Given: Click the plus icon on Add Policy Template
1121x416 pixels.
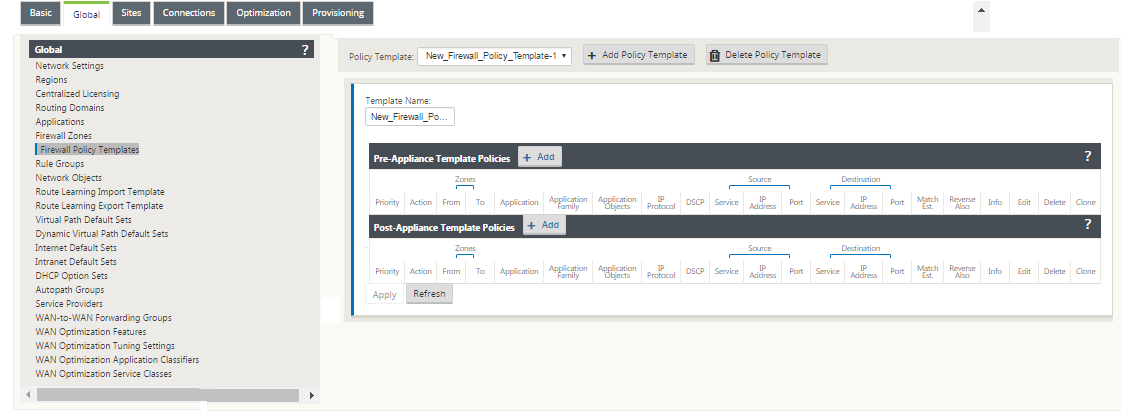Looking at the screenshot, I should click(592, 55).
